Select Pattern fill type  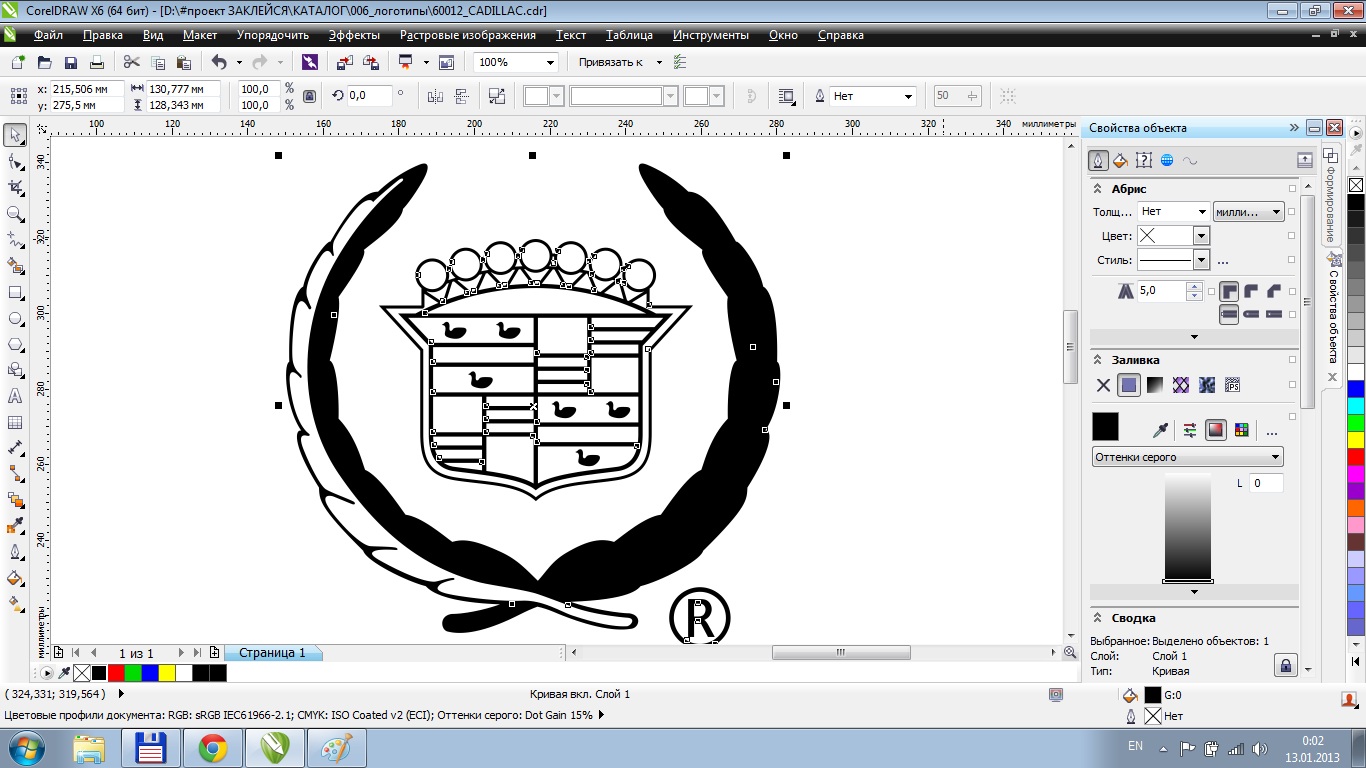click(x=1181, y=385)
